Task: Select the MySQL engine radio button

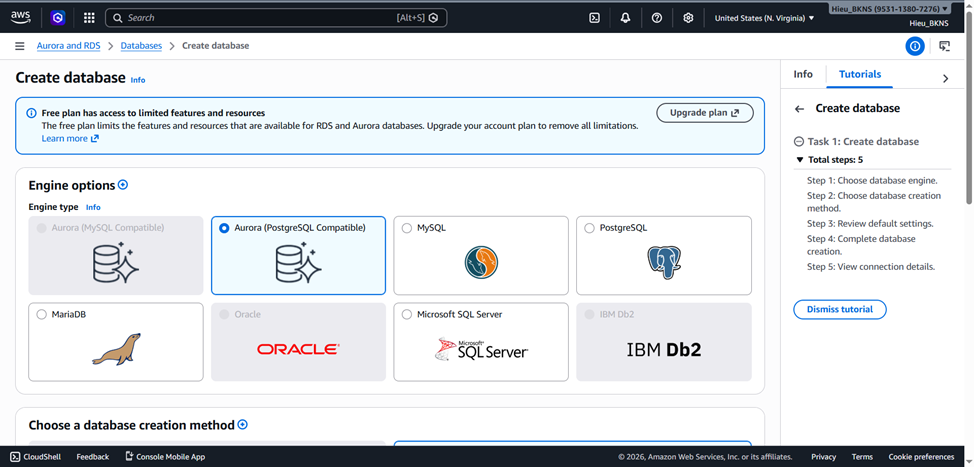Action: pos(407,228)
